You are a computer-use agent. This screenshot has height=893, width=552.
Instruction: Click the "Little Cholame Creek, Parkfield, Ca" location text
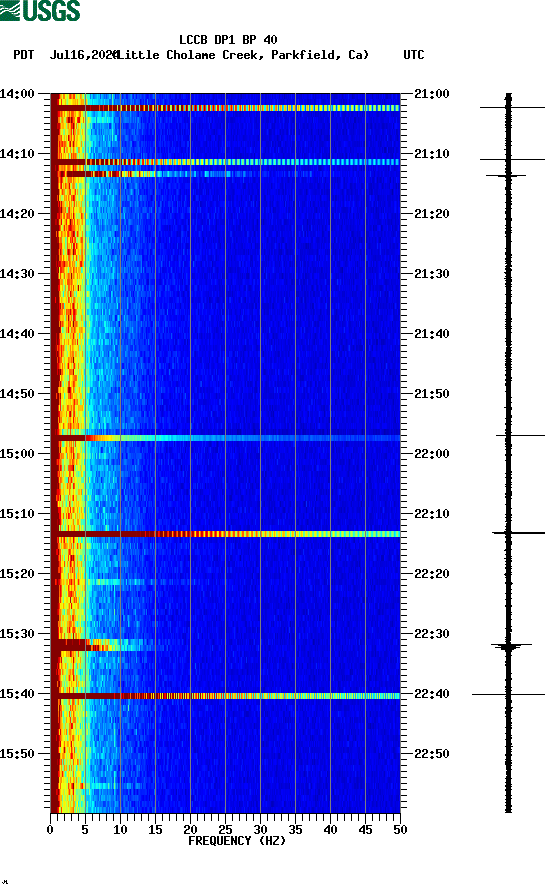[243, 55]
